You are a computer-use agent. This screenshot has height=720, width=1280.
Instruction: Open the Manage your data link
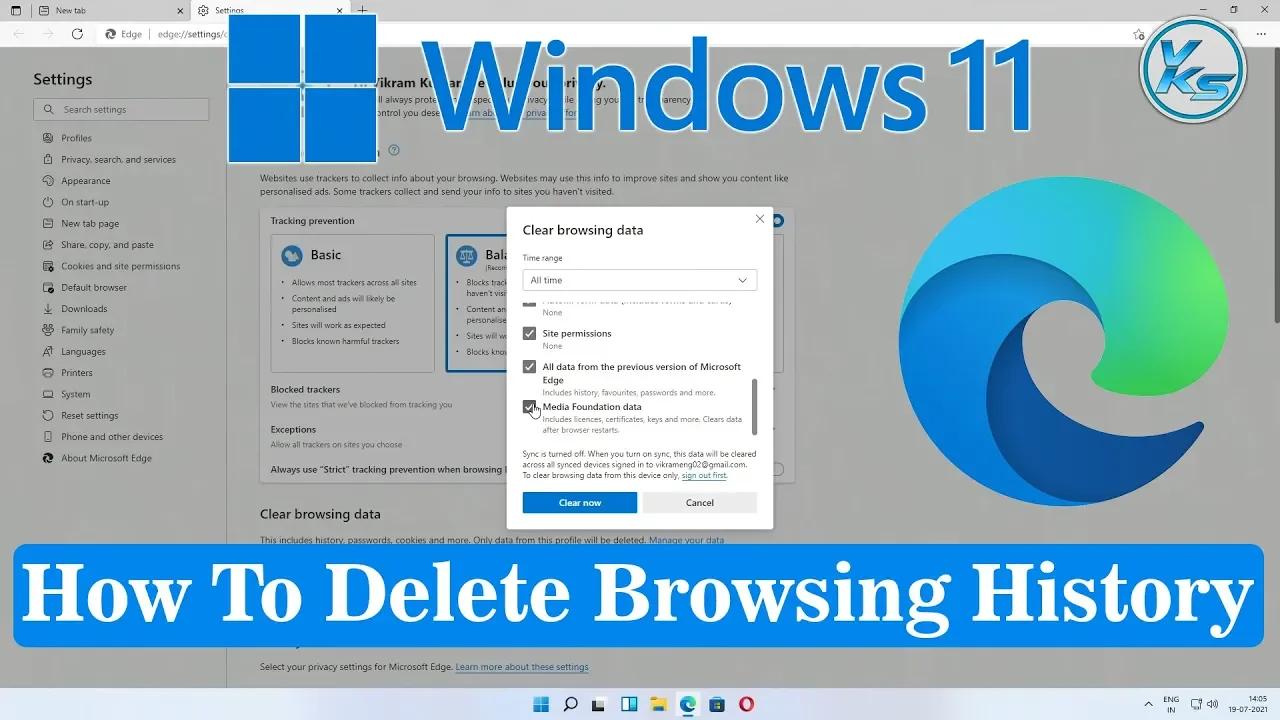pos(687,540)
